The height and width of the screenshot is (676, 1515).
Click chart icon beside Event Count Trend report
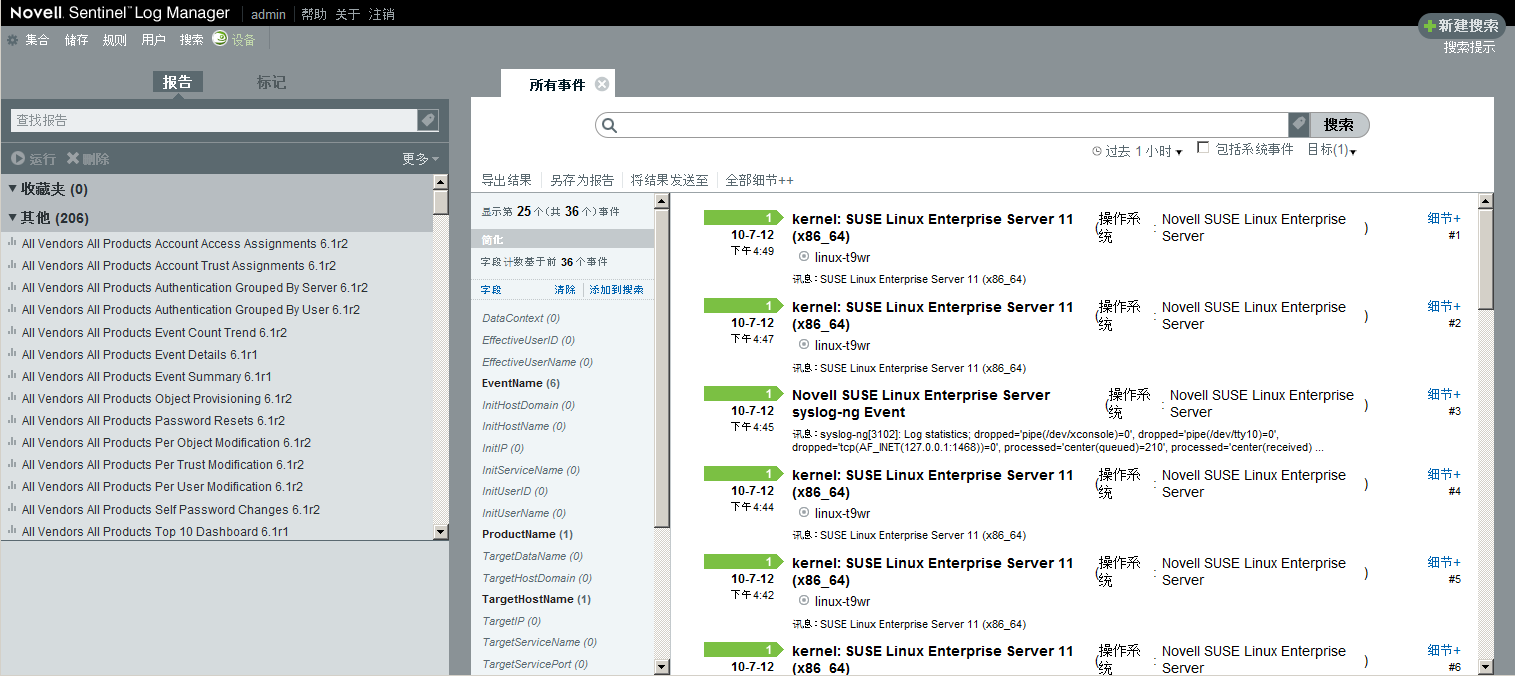[12, 332]
